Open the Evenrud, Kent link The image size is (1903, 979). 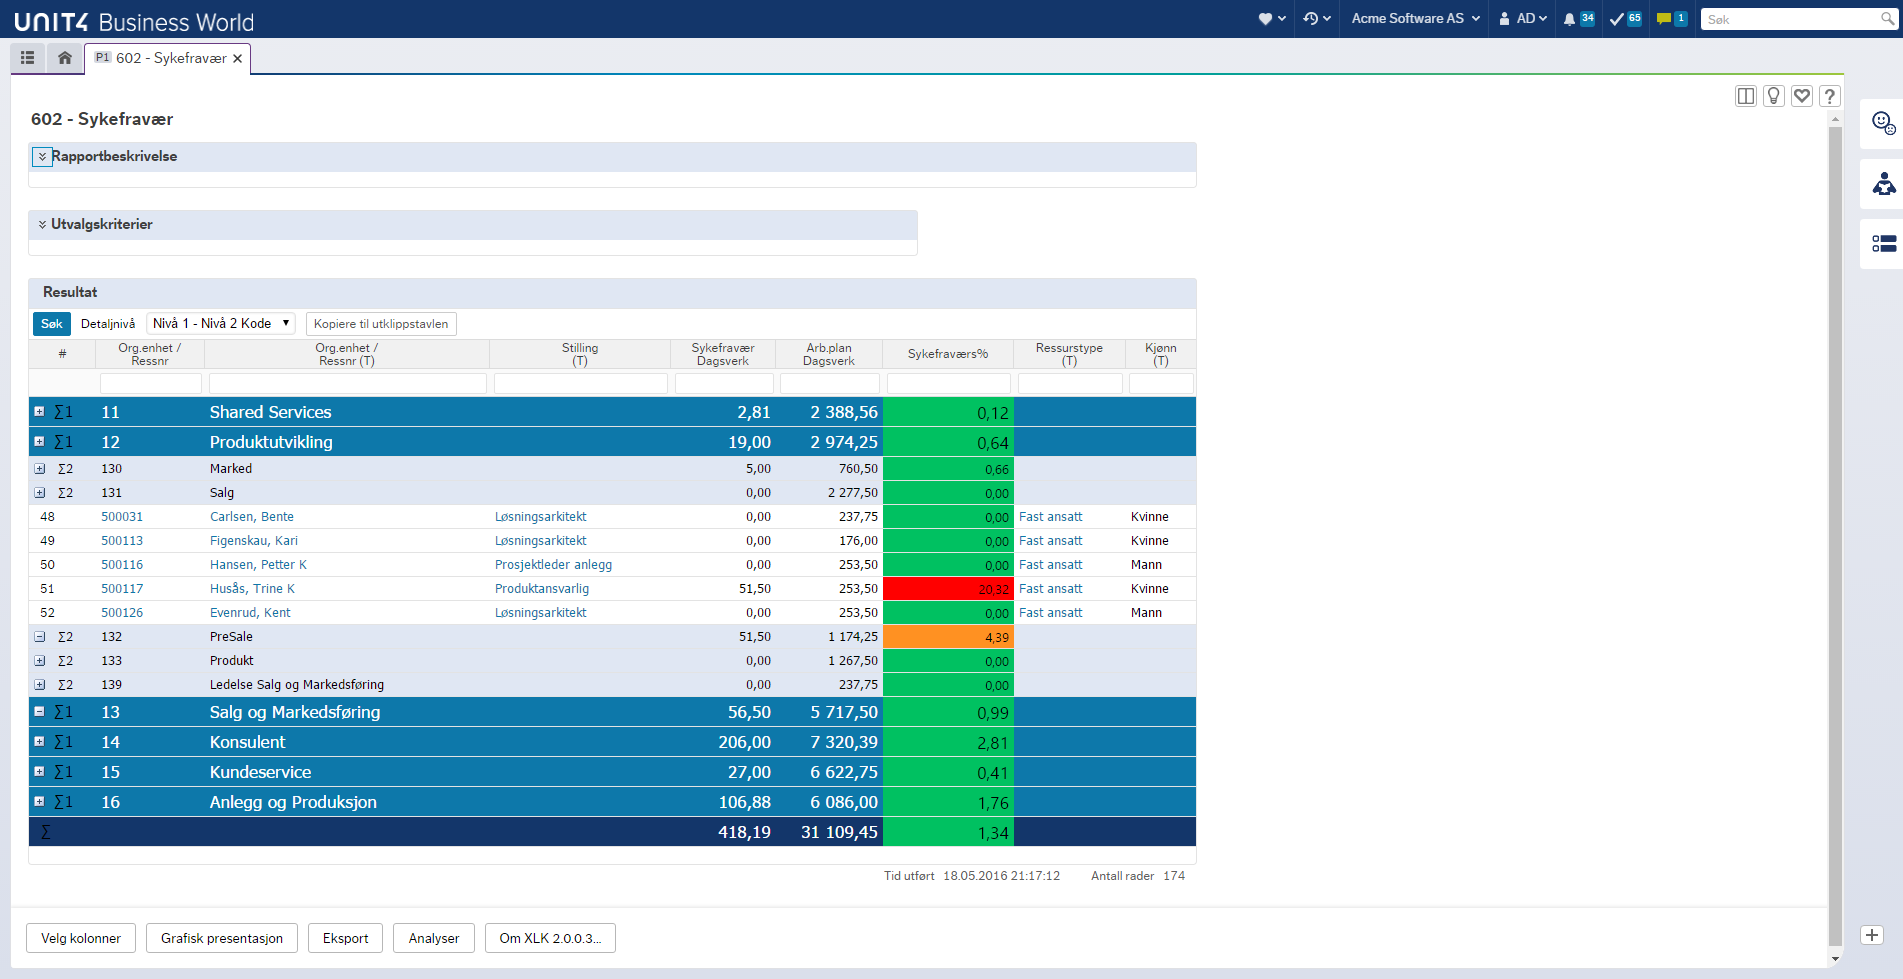[x=250, y=613]
